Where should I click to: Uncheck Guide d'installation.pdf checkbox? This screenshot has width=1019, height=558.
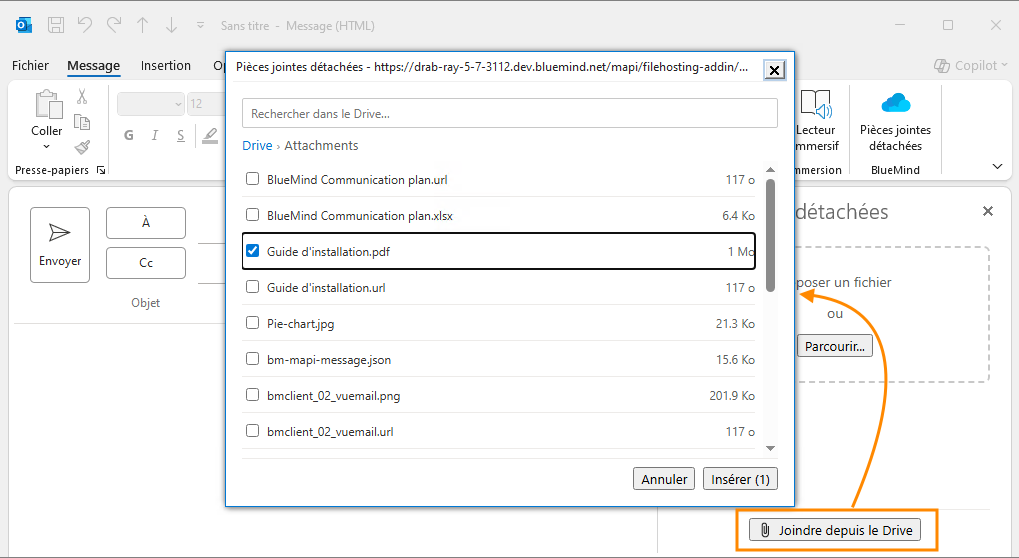click(x=252, y=251)
